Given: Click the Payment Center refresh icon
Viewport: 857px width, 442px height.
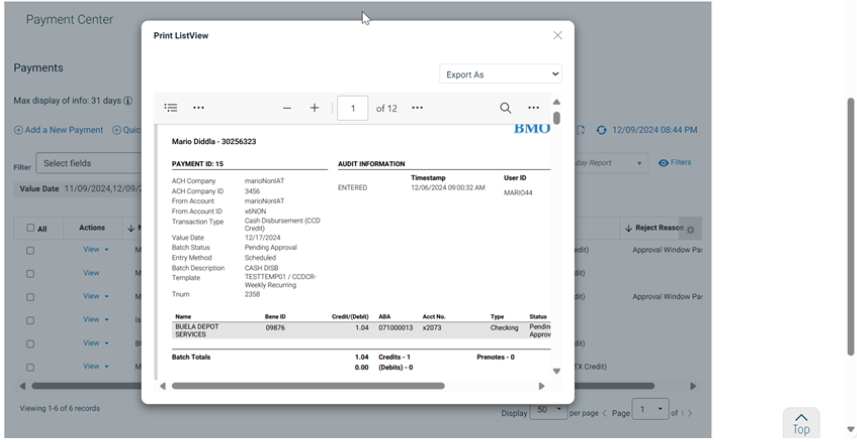Looking at the screenshot, I should [601, 131].
